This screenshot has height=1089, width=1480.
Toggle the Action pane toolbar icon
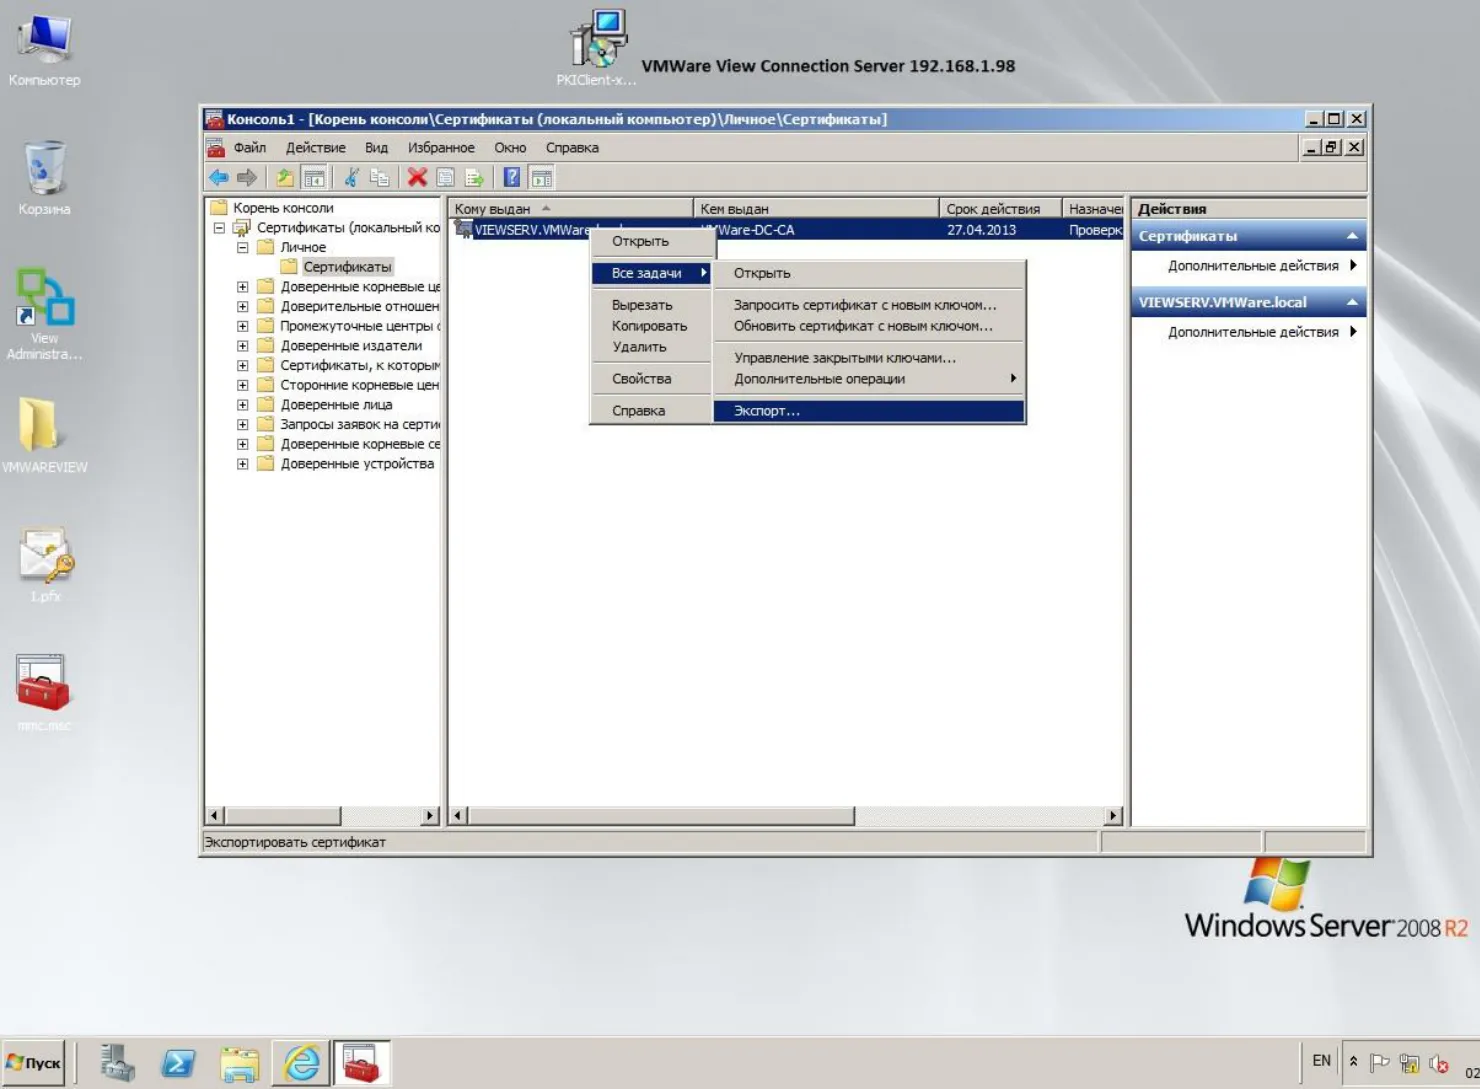(x=542, y=178)
